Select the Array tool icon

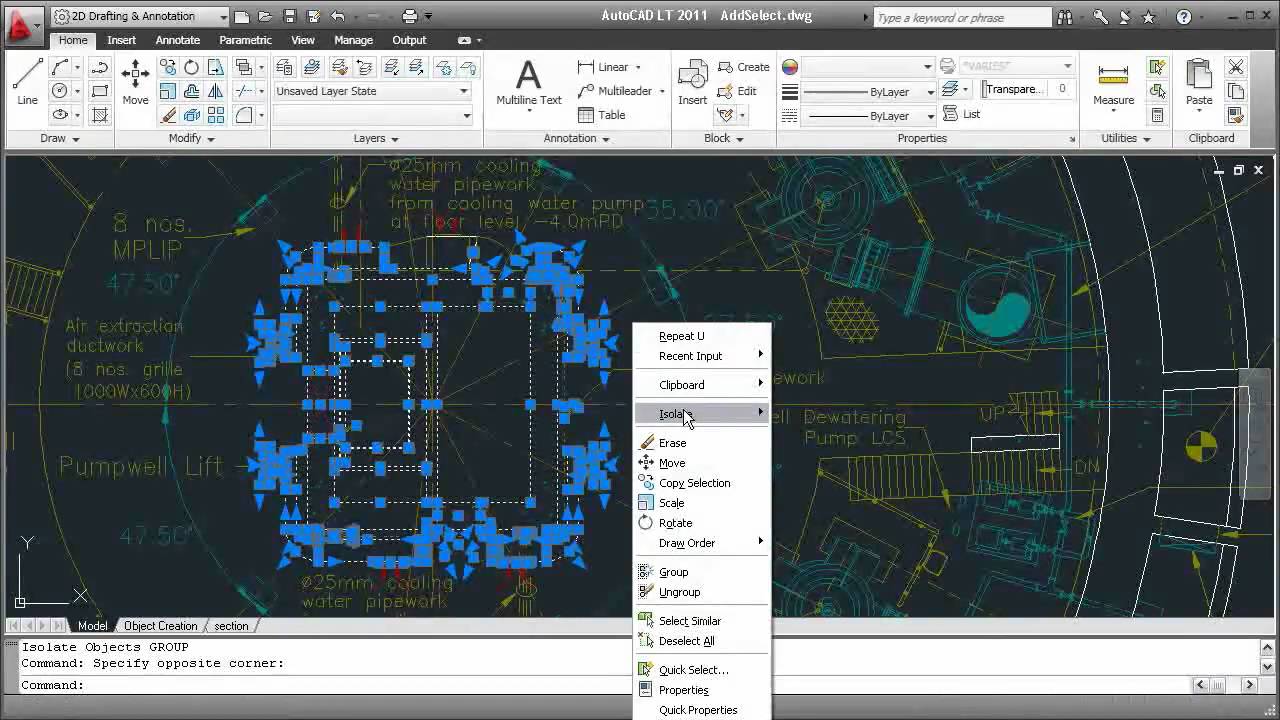click(216, 115)
